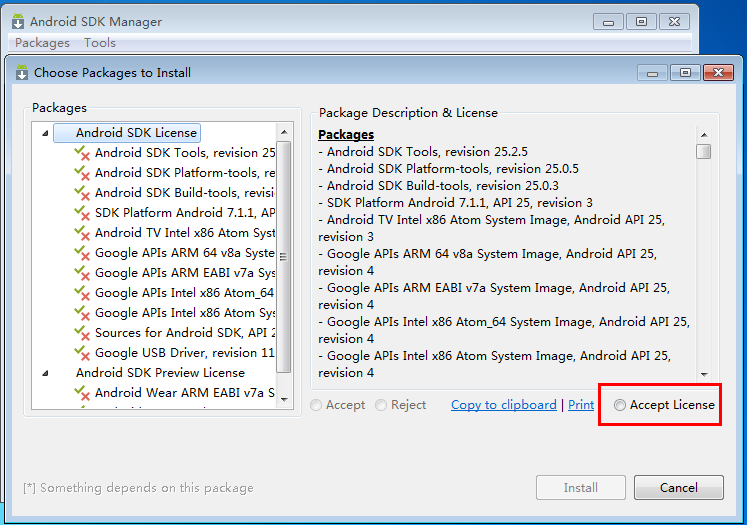Click the SDK Platform-tools package status icon

click(x=82, y=173)
